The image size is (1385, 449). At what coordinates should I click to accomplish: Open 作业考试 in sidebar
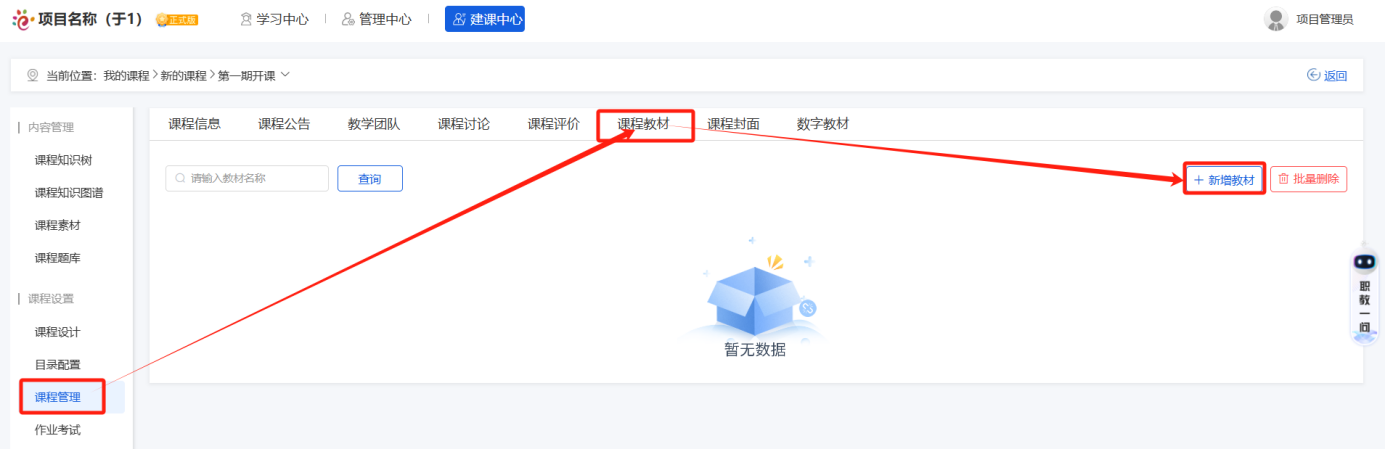(x=57, y=430)
